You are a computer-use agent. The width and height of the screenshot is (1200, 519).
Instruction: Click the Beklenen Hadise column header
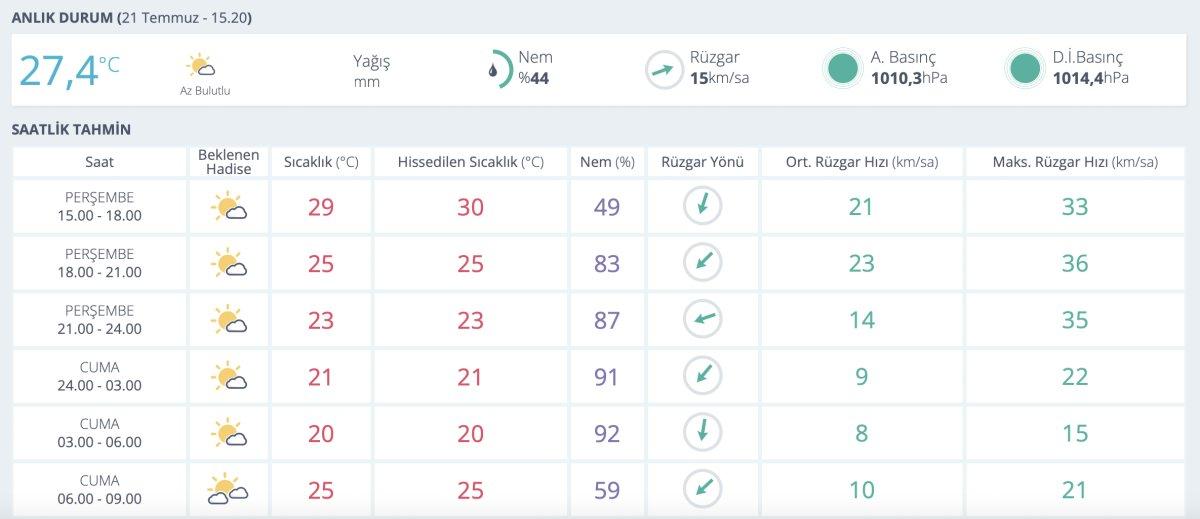tap(229, 162)
